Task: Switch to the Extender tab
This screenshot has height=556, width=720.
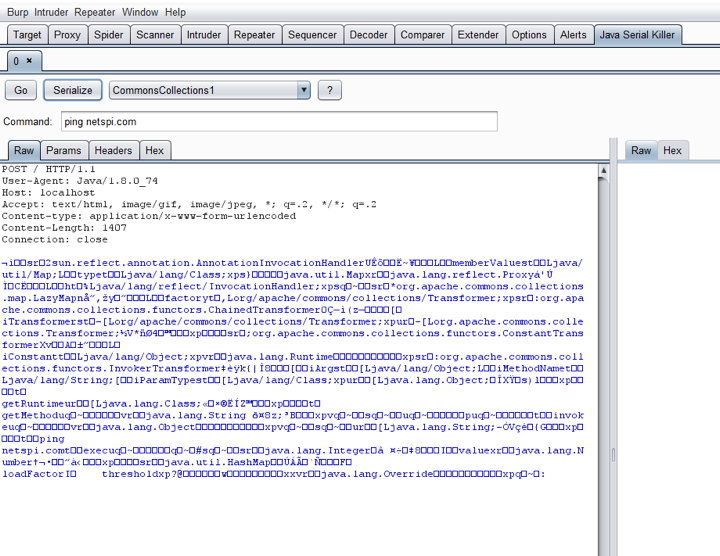Action: pos(478,34)
